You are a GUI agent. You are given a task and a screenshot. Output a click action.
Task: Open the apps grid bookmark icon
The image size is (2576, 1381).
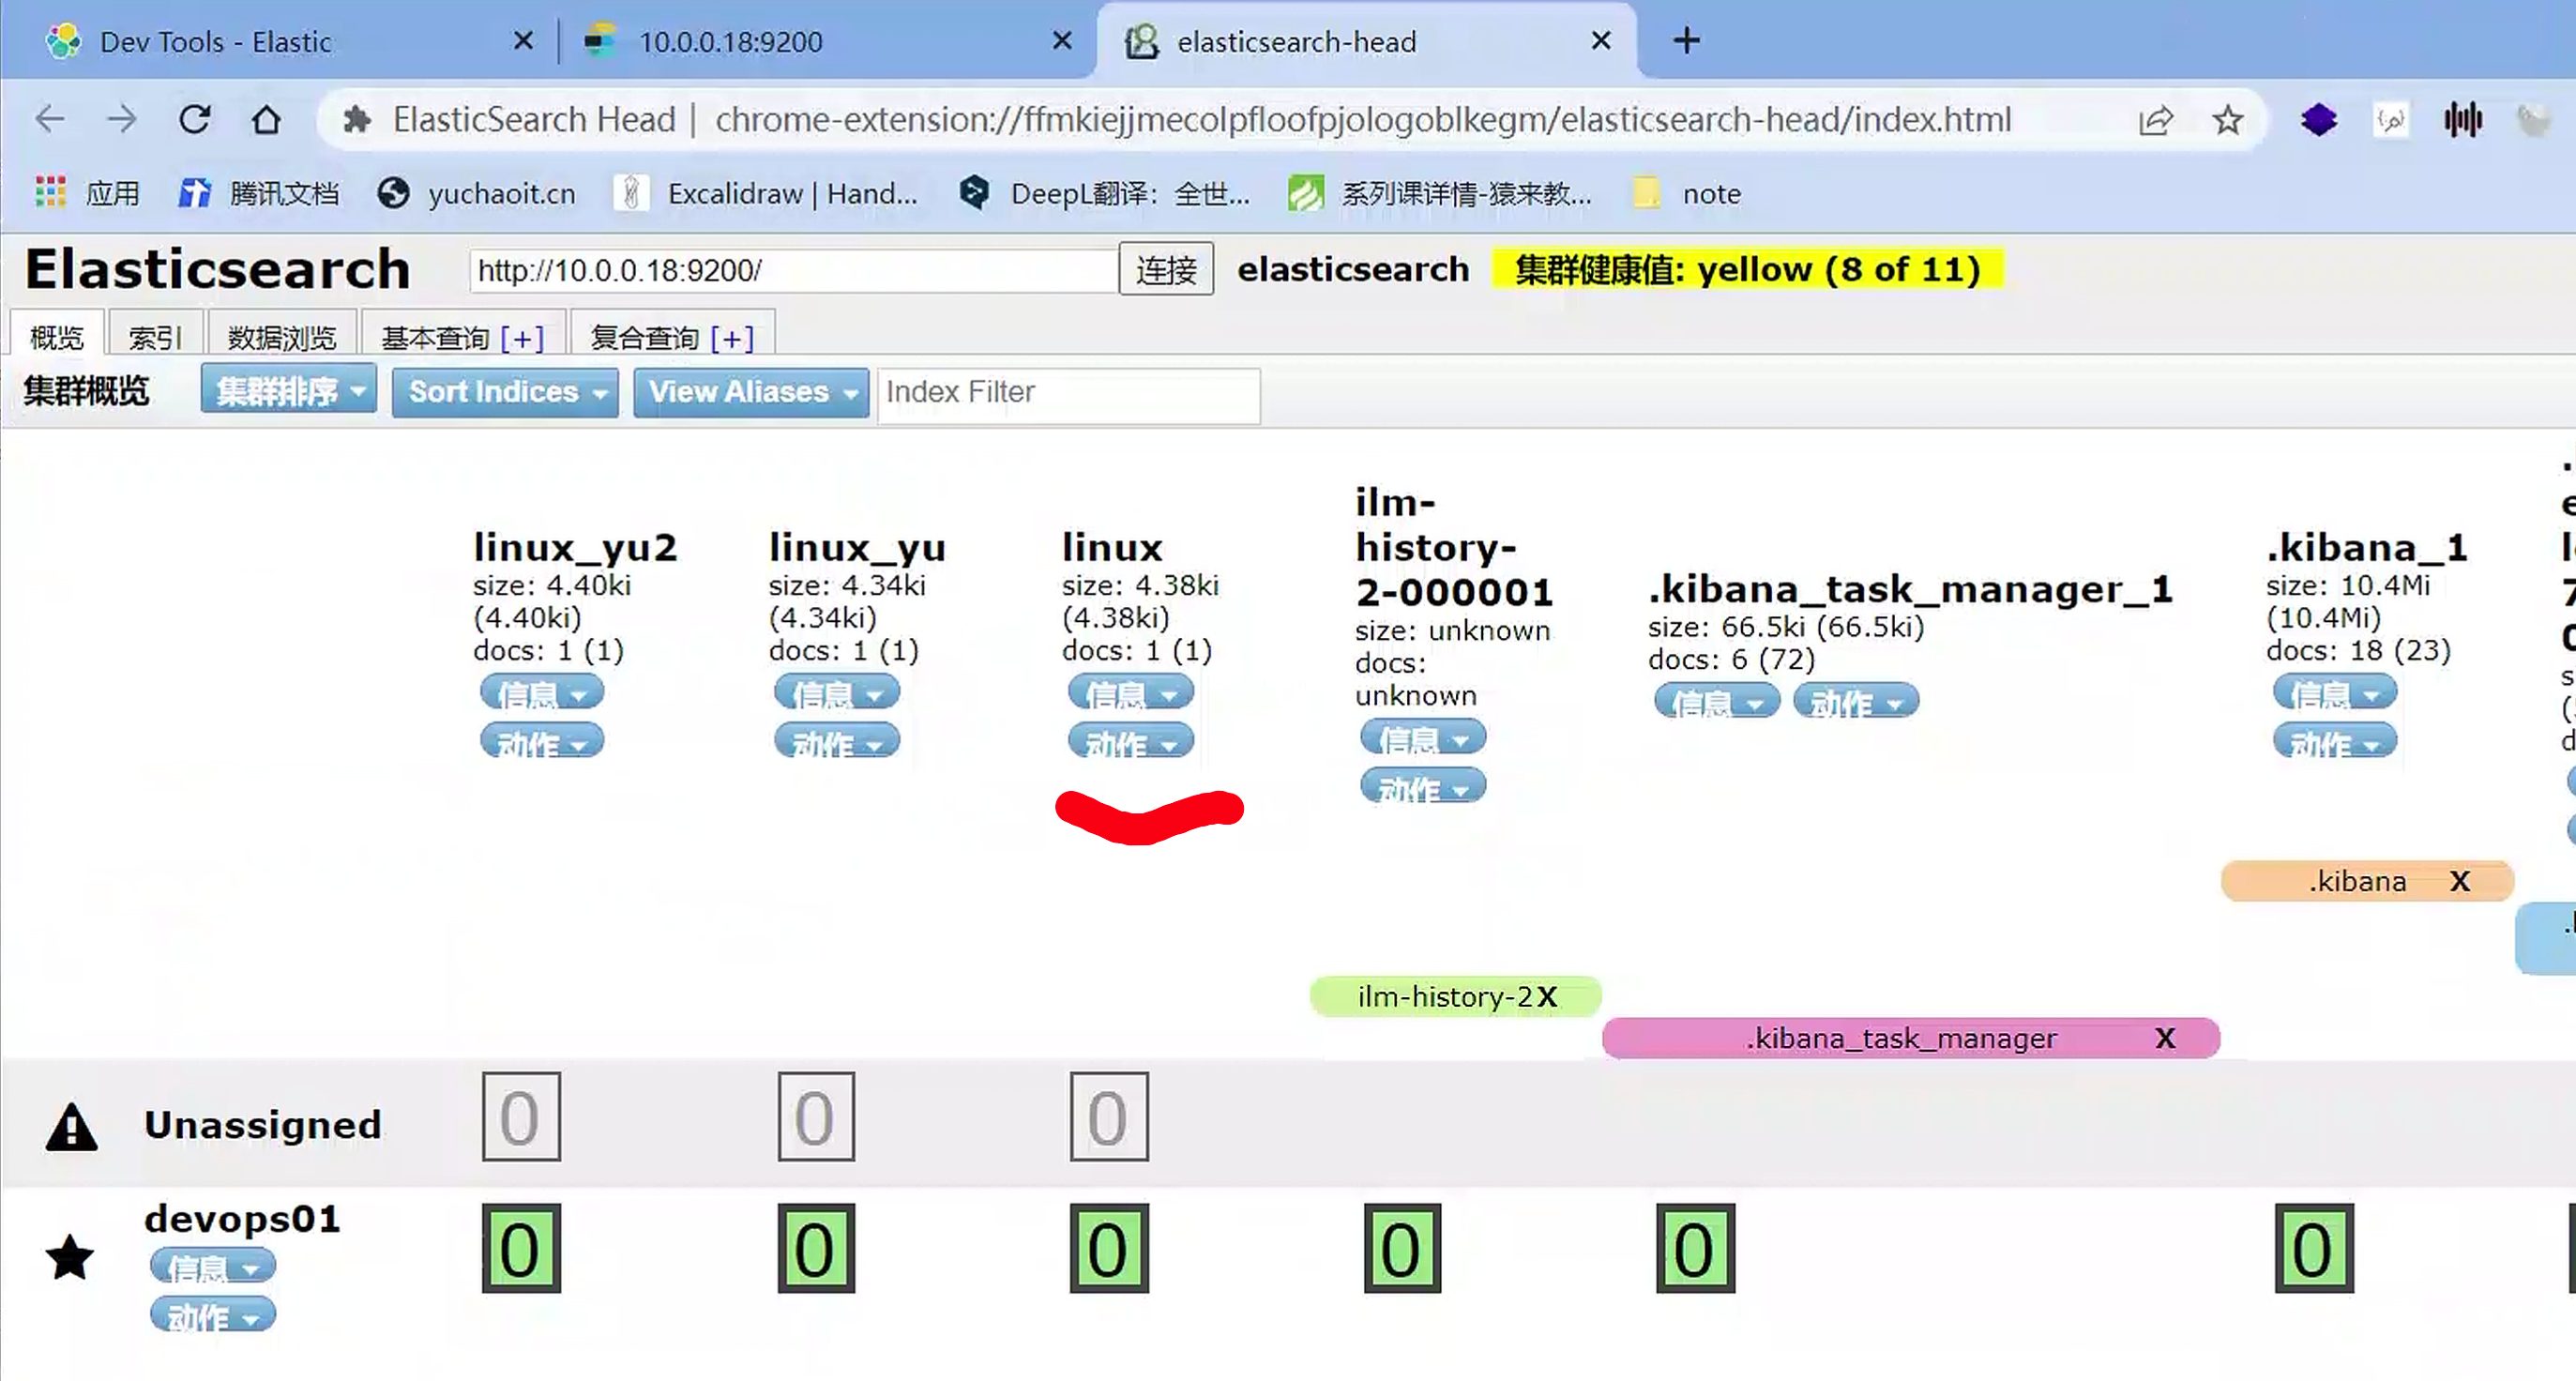(50, 192)
